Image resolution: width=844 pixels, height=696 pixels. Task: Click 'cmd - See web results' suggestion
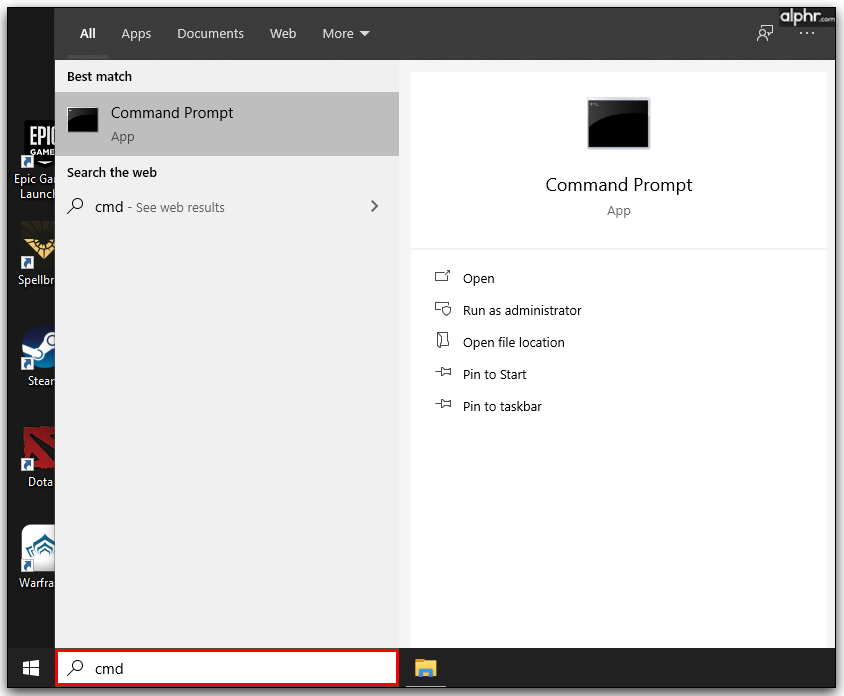pos(160,207)
